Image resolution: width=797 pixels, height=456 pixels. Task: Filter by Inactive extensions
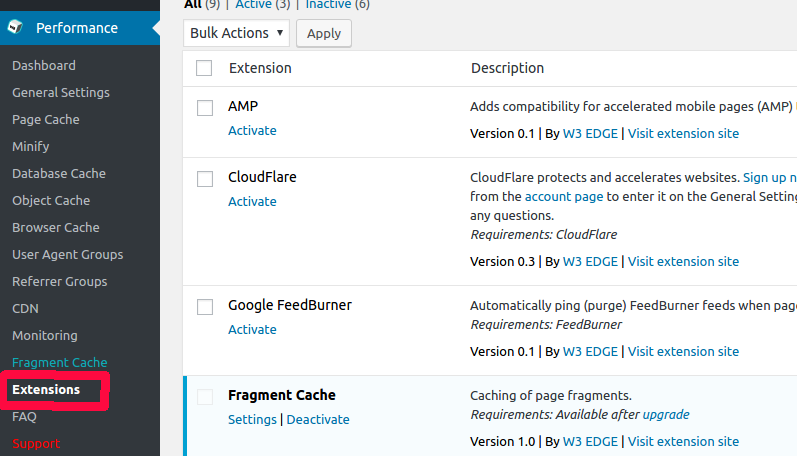pos(328,5)
